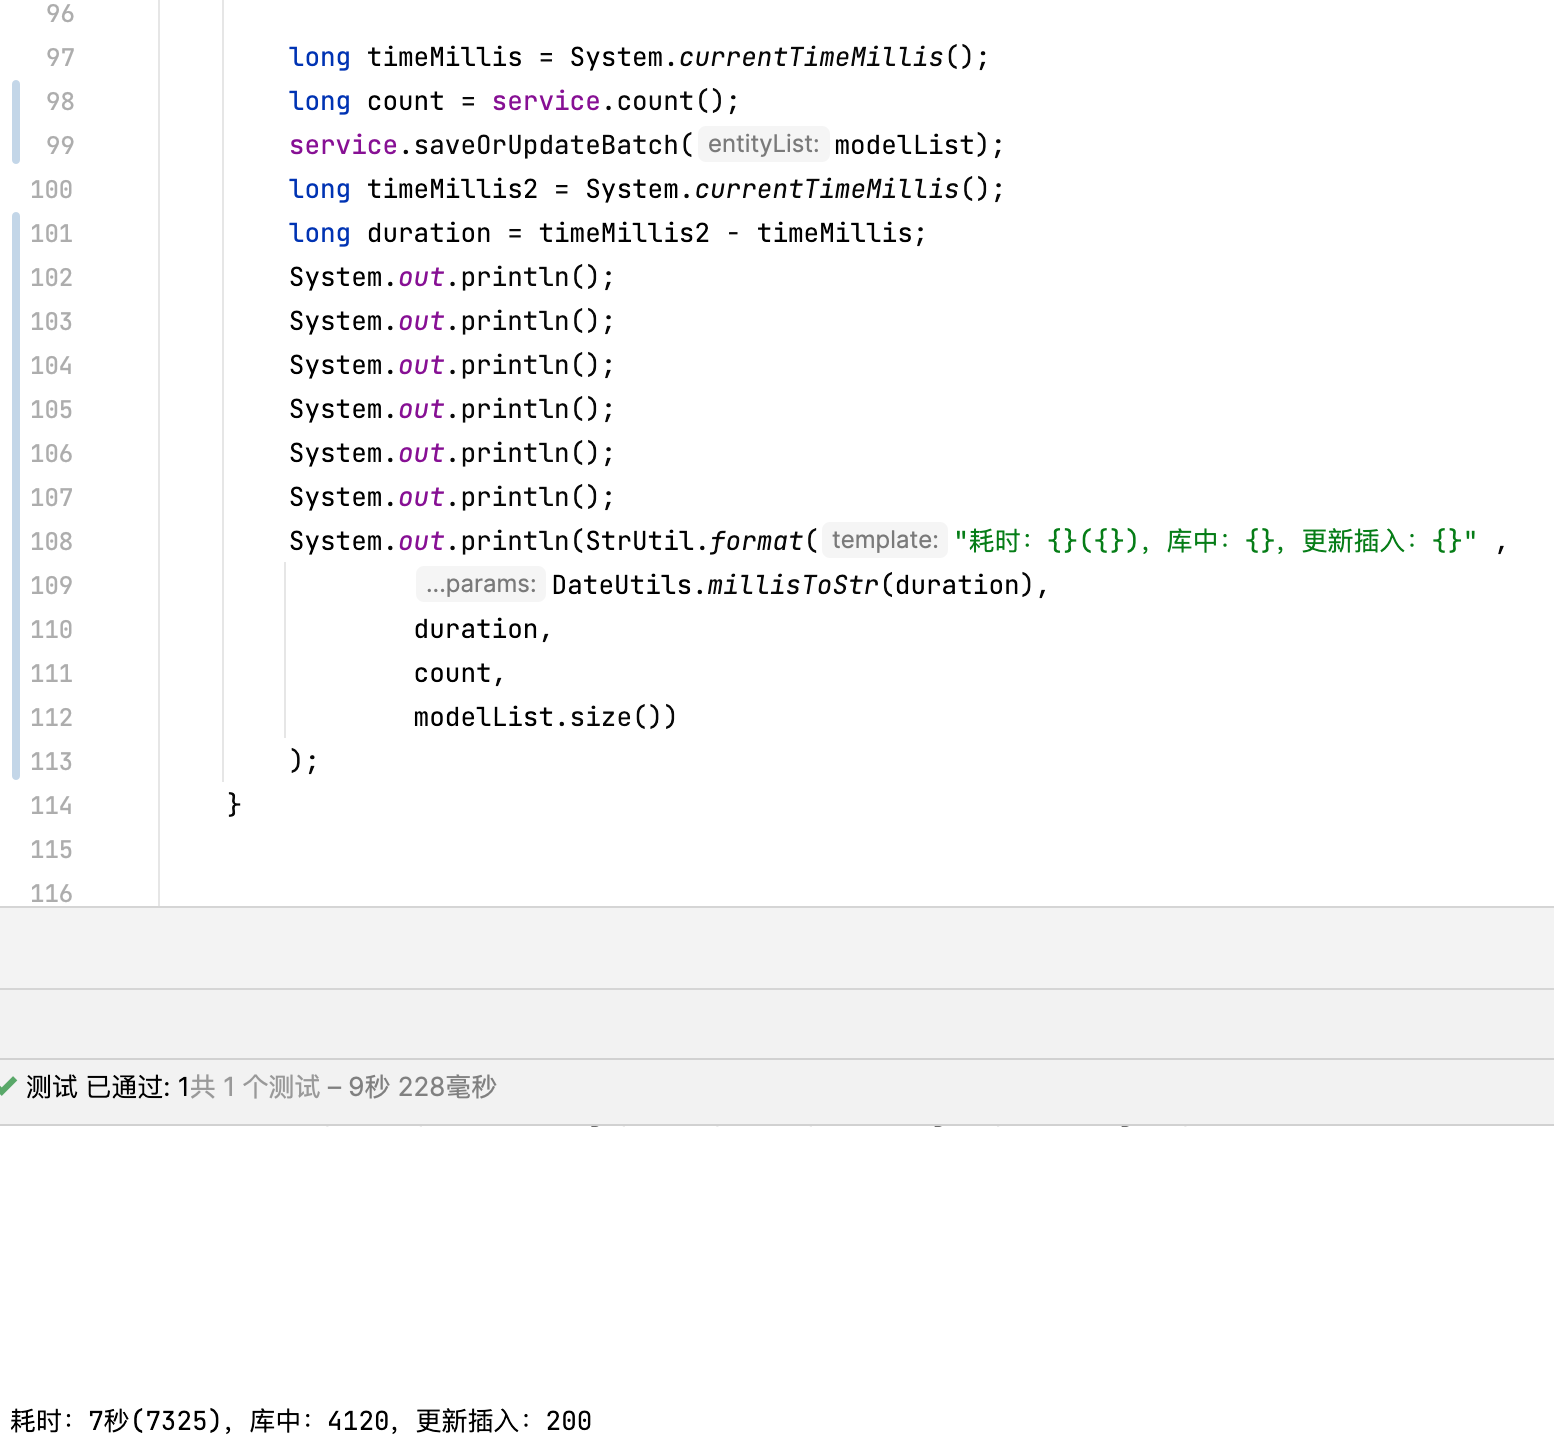
Task: Click the duration variable on line 110
Action: click(x=478, y=628)
